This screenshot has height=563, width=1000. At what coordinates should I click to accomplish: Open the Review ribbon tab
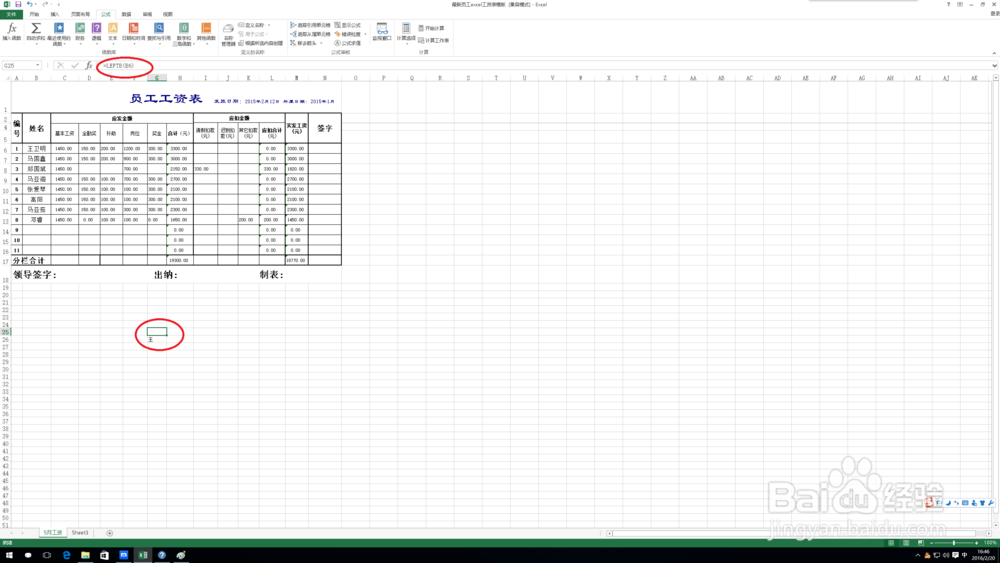147,14
